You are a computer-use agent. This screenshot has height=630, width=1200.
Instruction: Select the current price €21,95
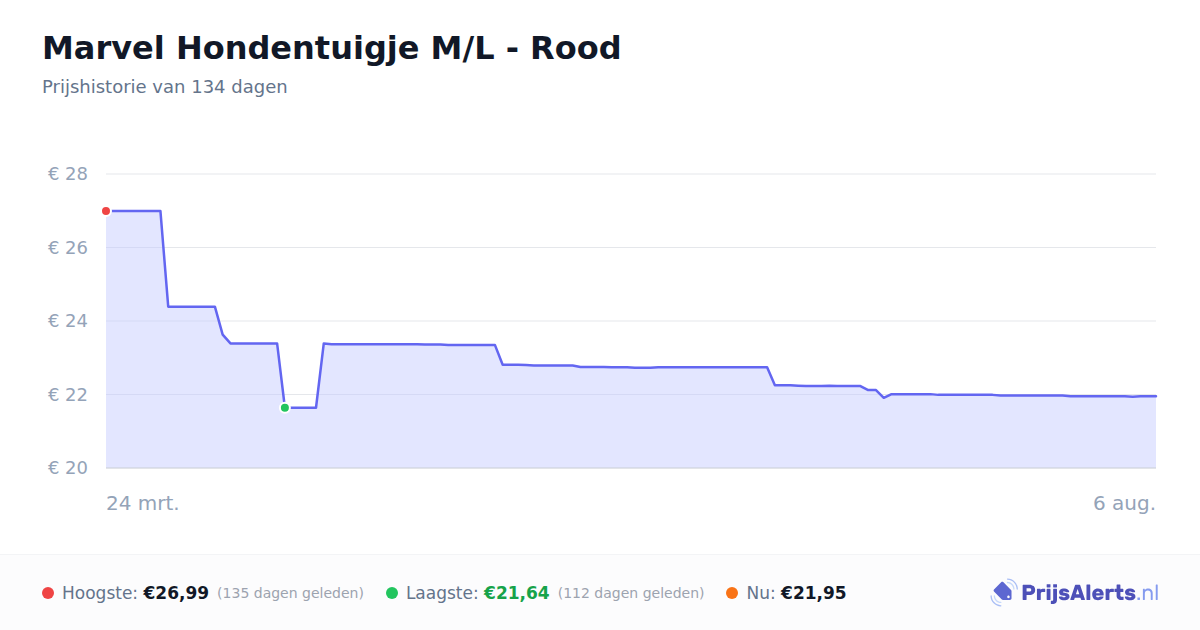point(813,593)
